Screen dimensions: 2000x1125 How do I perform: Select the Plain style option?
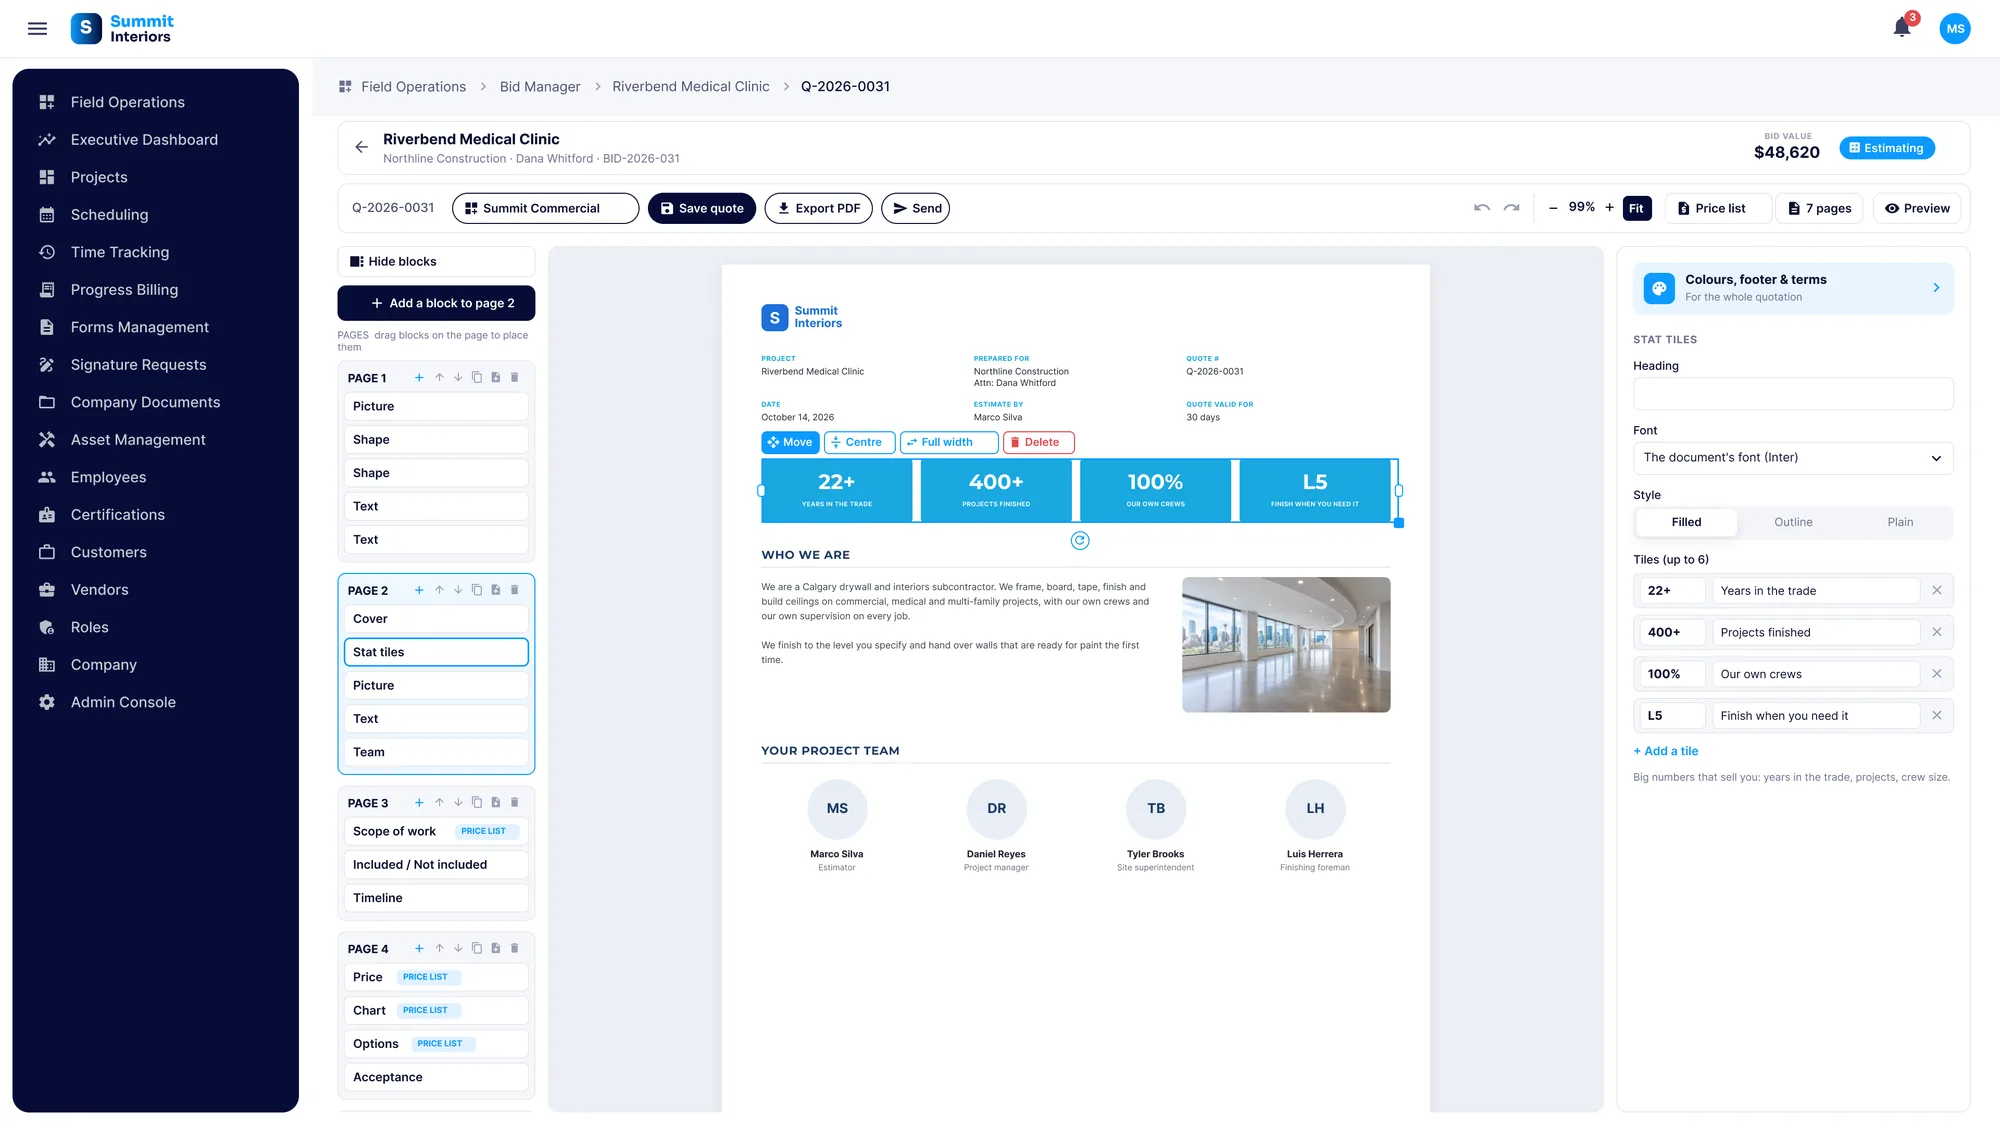point(1900,522)
